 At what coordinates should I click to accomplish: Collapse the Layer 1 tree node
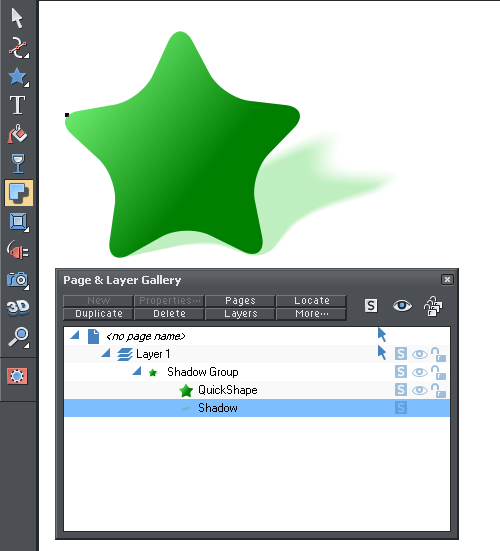point(106,353)
